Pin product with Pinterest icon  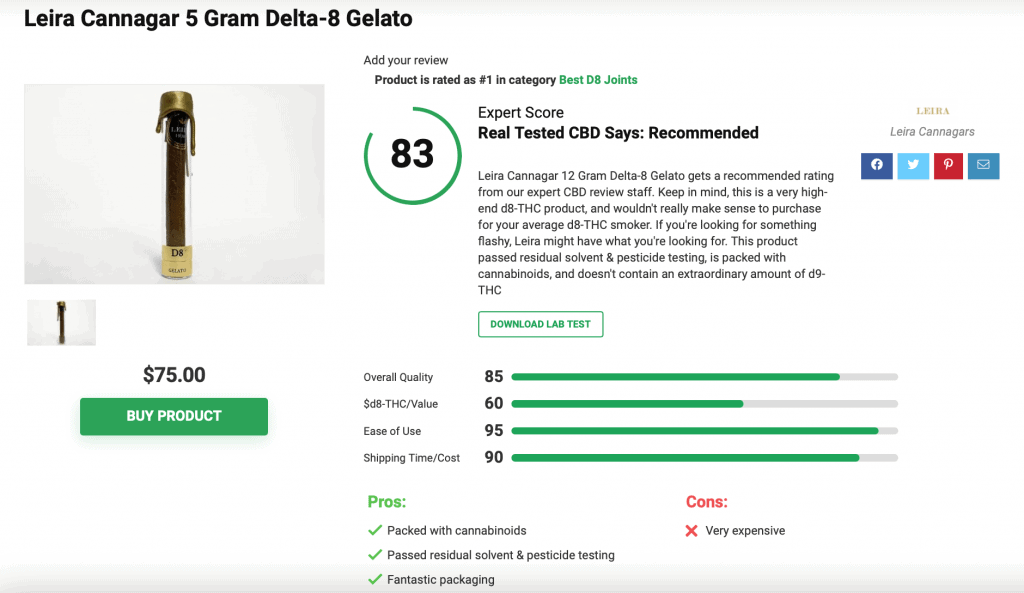(948, 165)
